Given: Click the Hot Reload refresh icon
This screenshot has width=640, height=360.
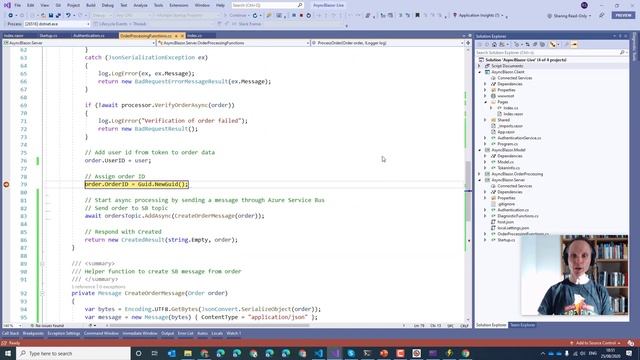Looking at the screenshot, I should (255, 15).
